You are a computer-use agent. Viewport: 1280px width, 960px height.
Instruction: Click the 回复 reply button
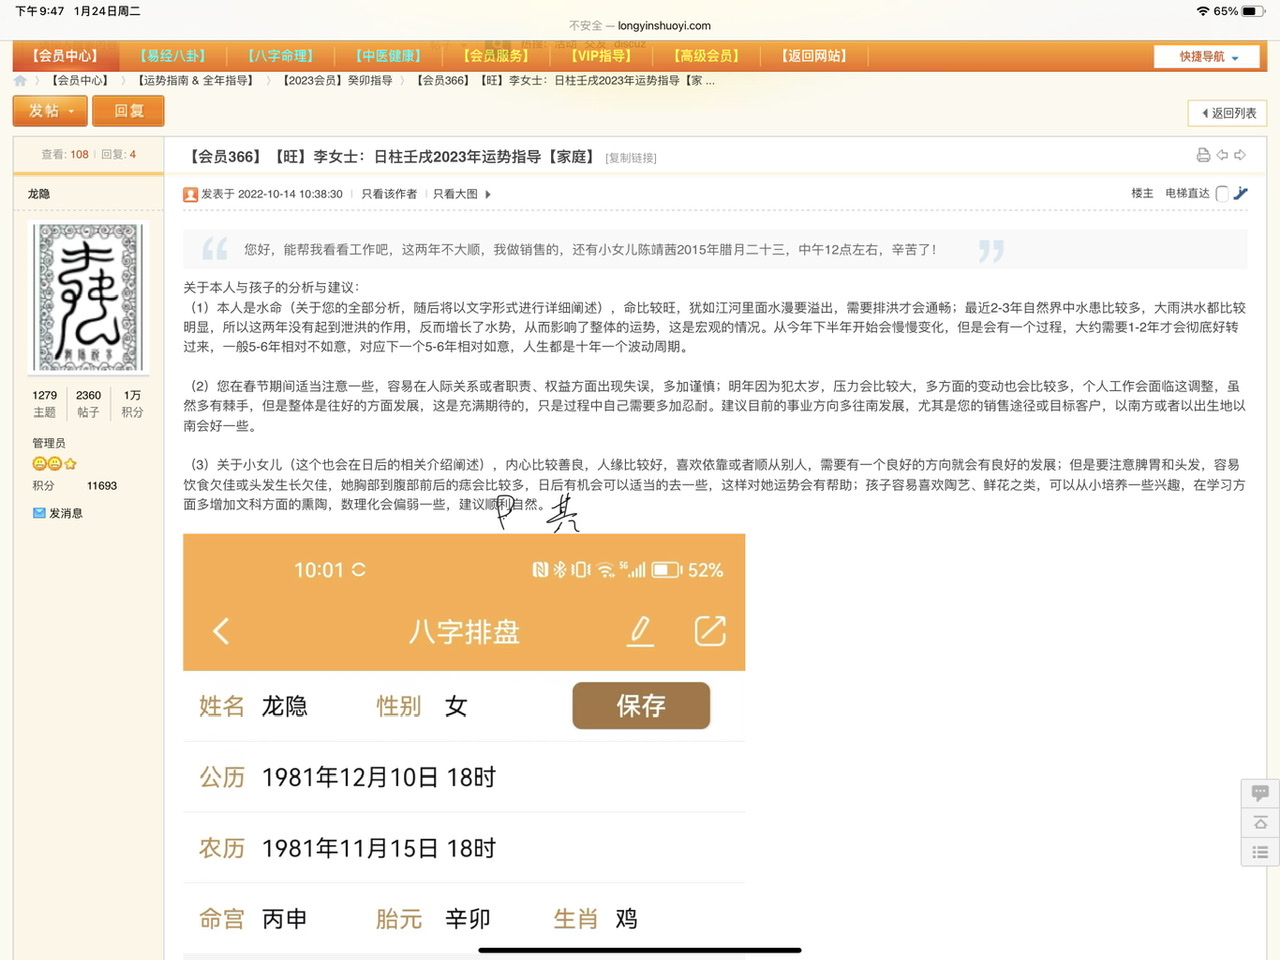coord(128,111)
